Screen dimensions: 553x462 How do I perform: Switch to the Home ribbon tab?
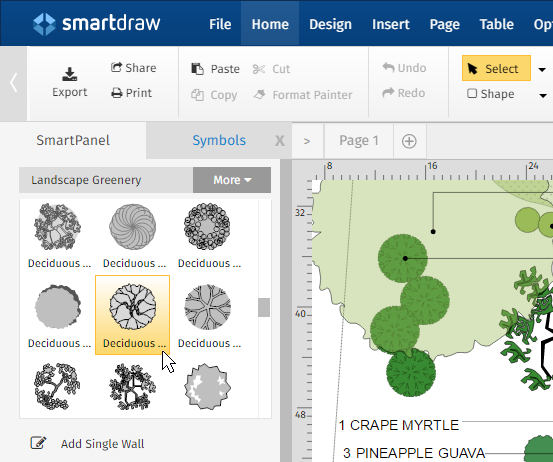[270, 24]
